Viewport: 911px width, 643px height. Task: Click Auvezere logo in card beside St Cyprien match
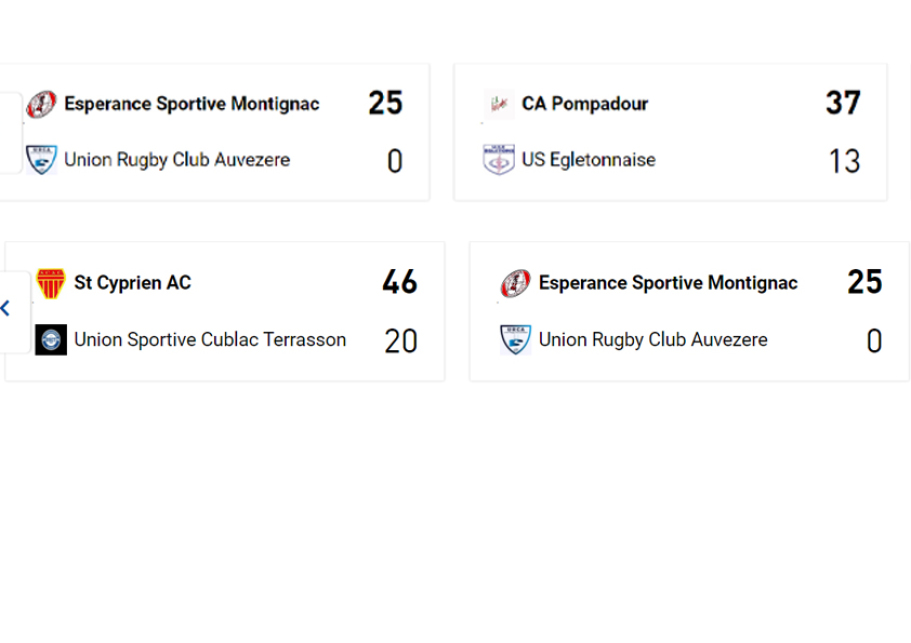(x=516, y=340)
